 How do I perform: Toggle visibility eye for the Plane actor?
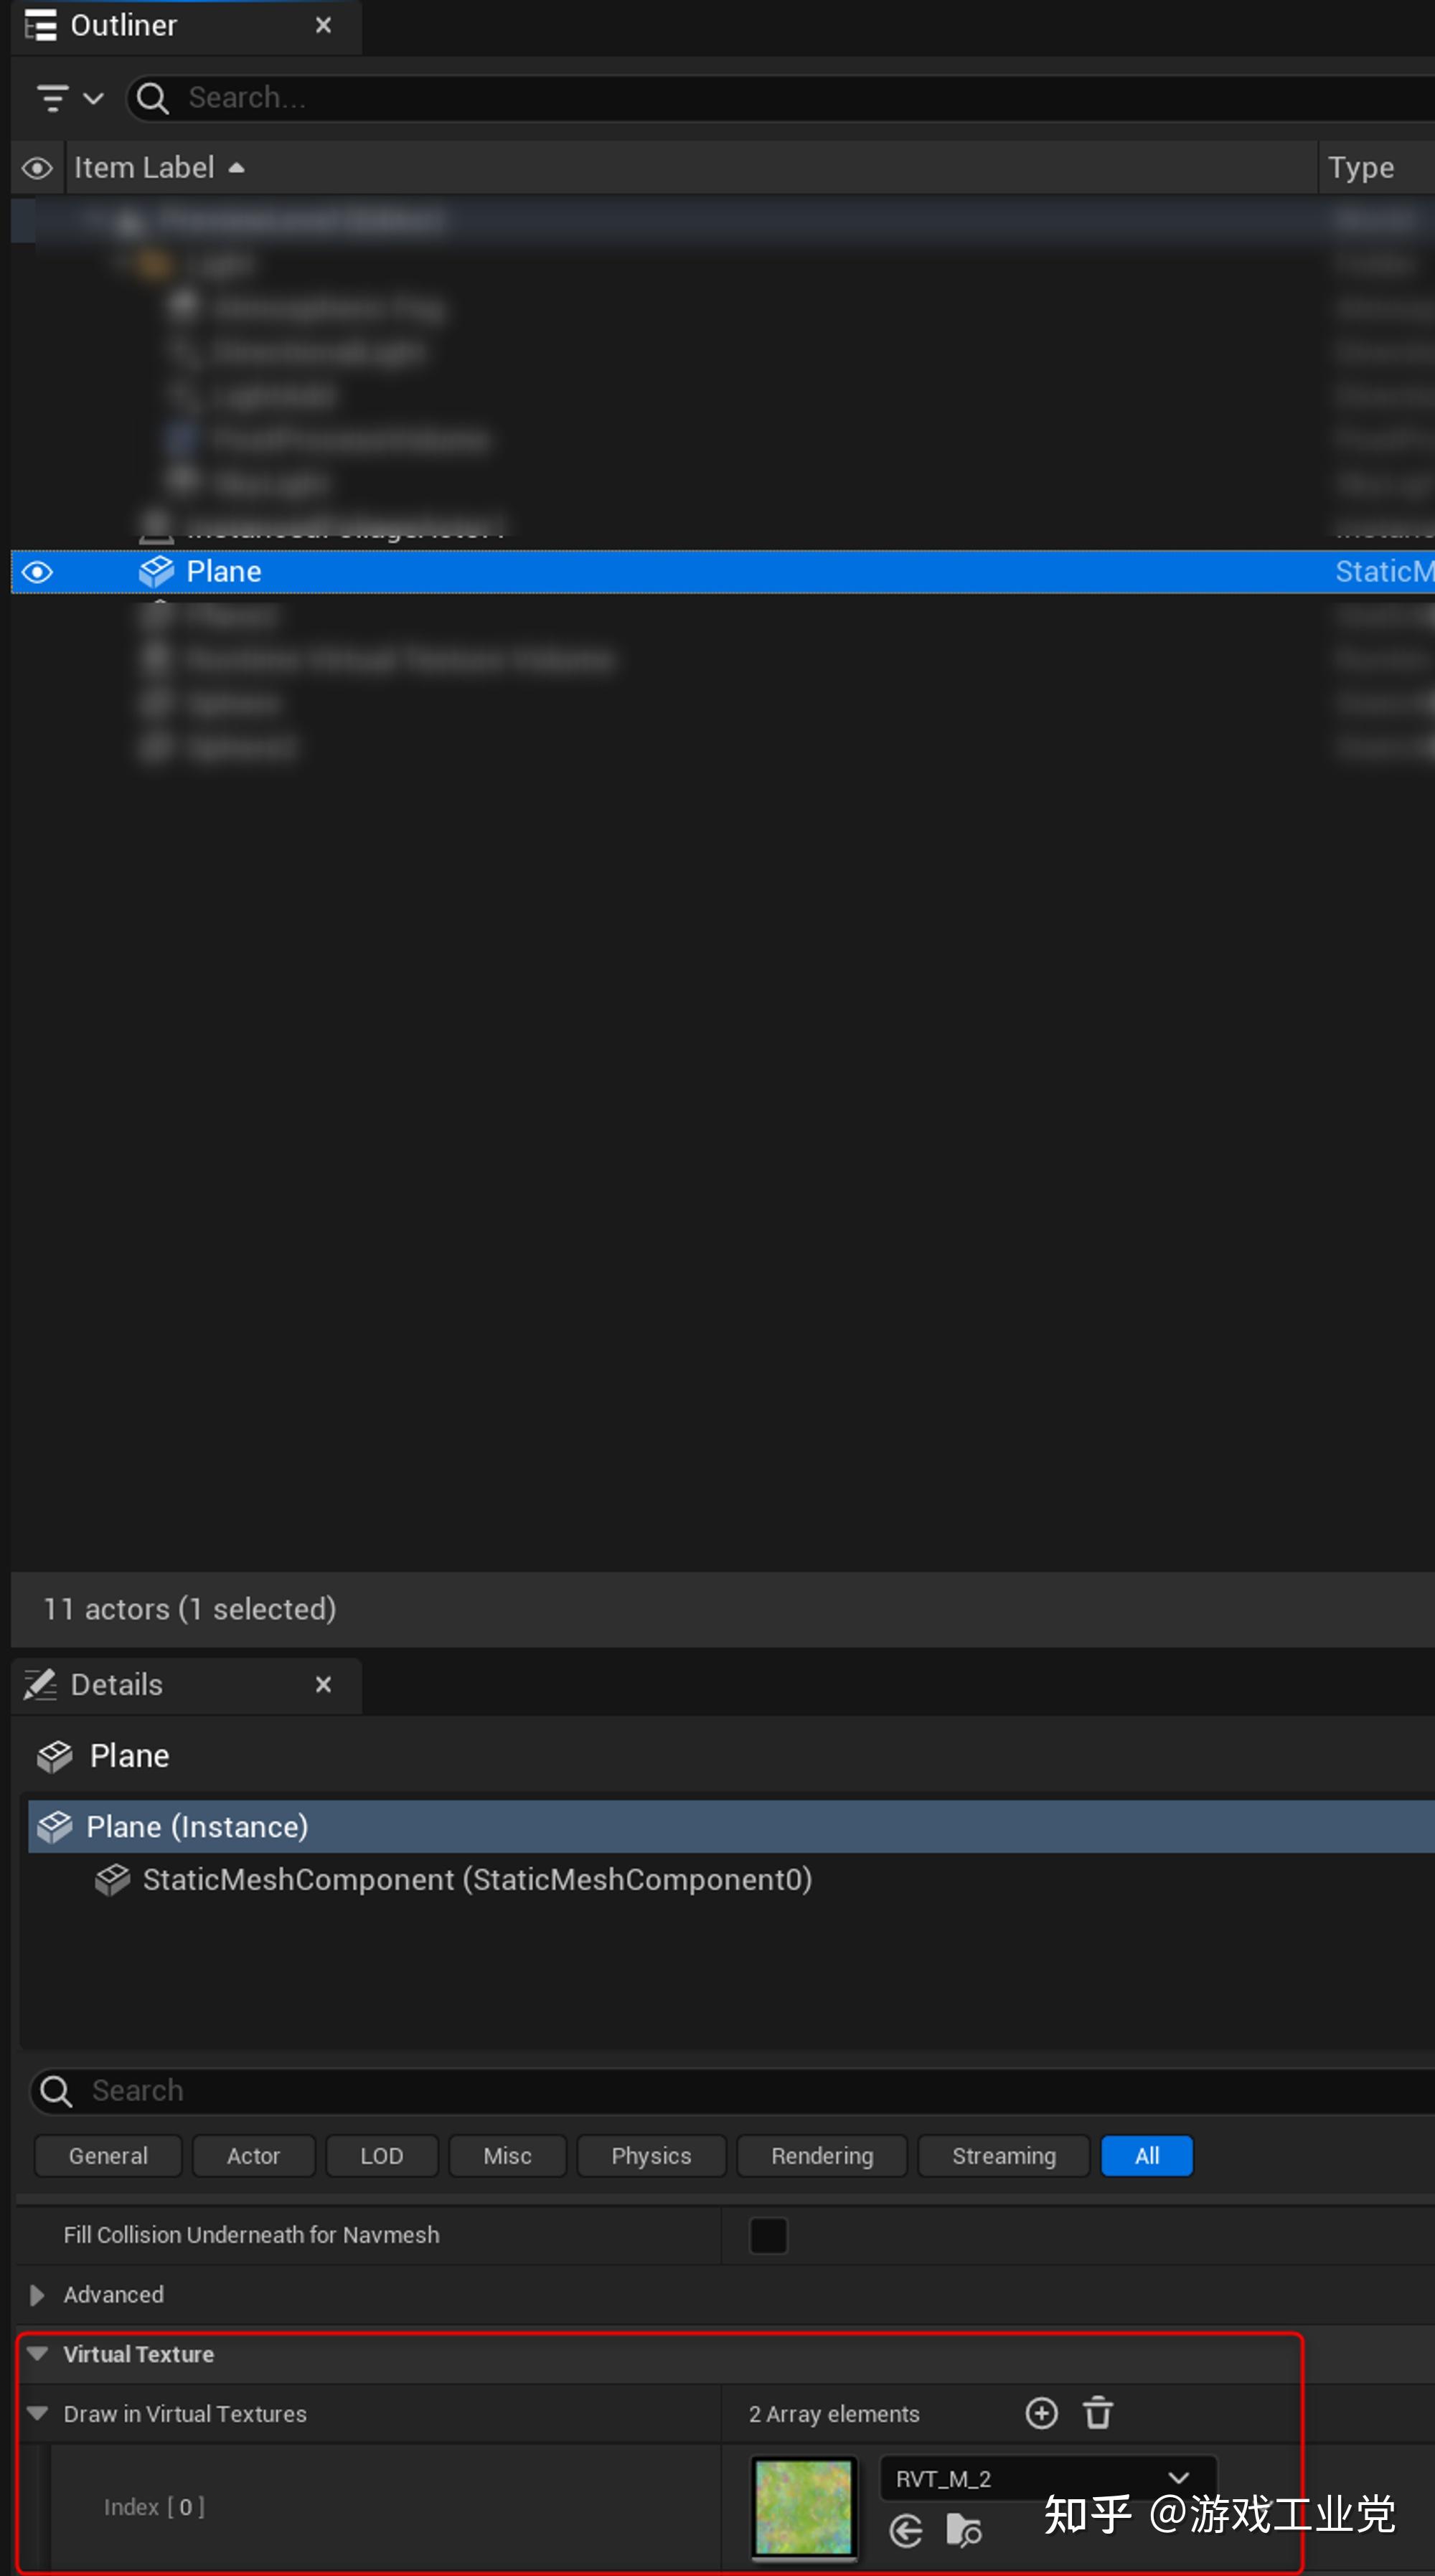pyautogui.click(x=37, y=571)
